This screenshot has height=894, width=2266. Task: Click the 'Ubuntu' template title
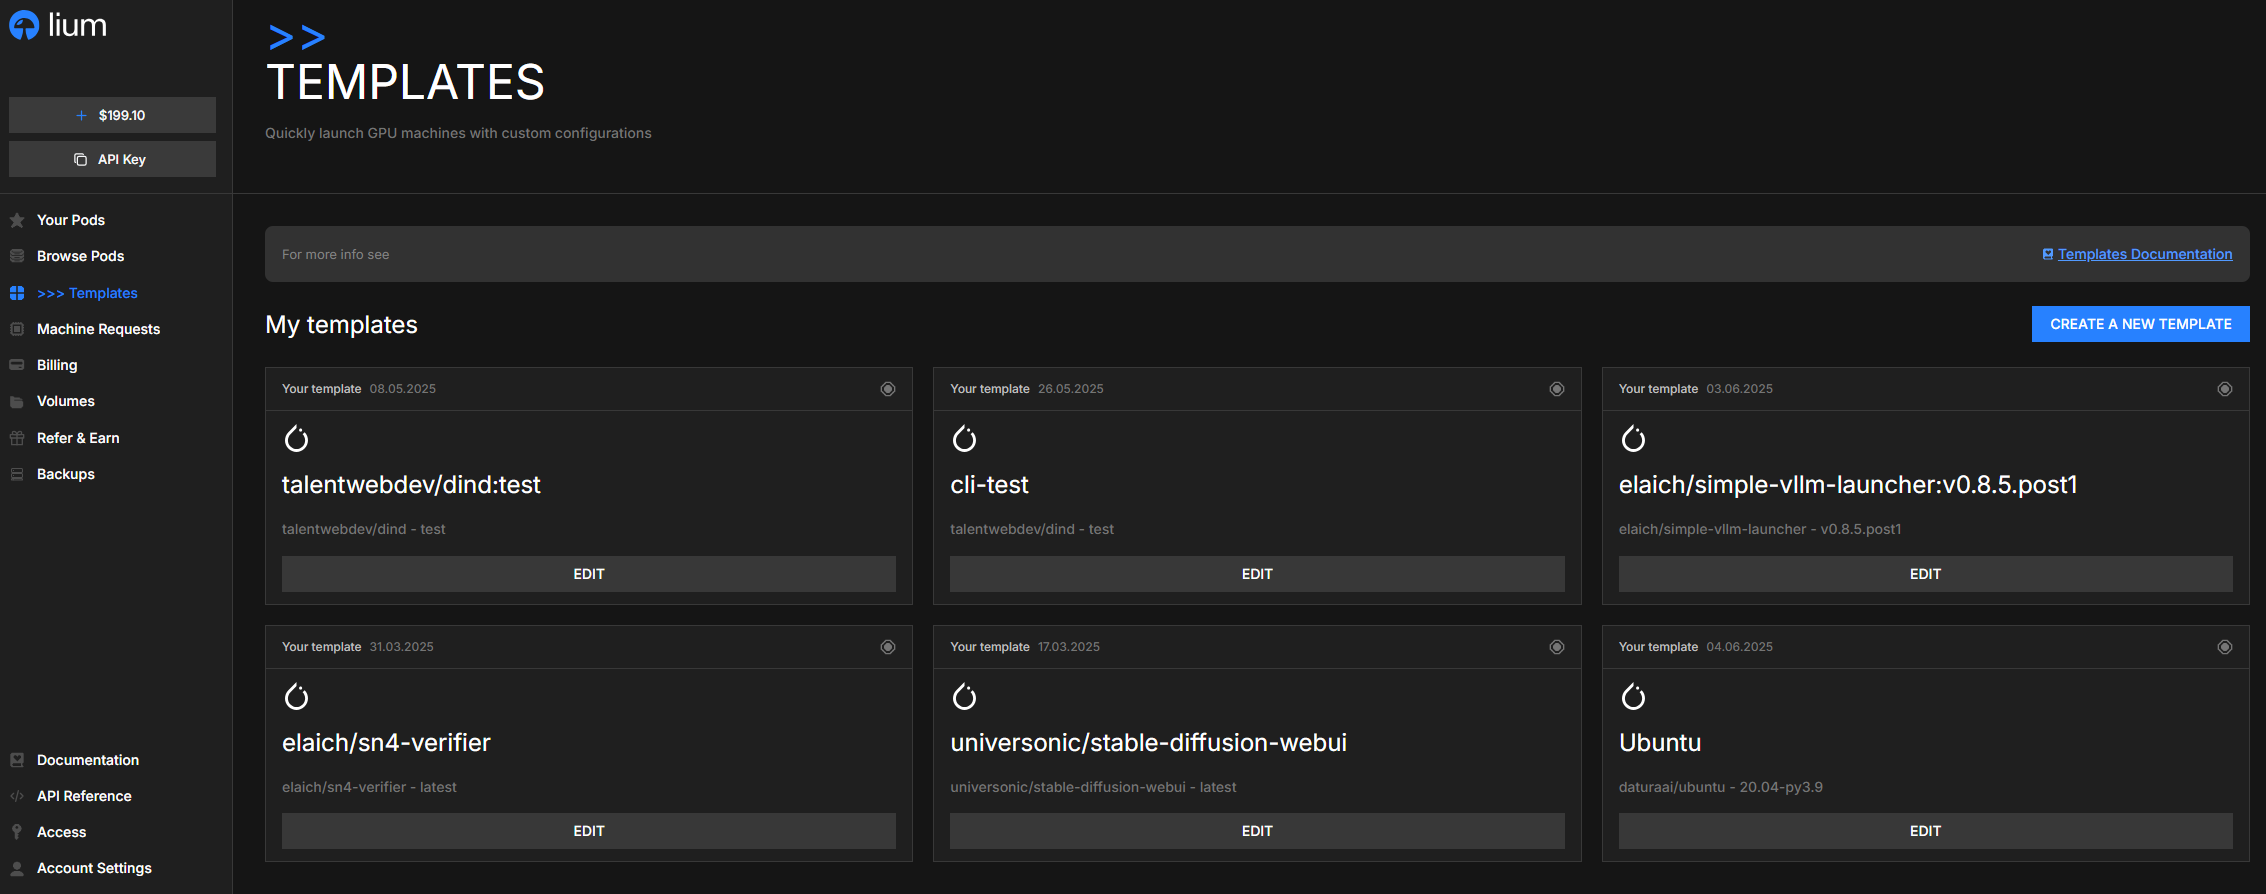point(1660,743)
